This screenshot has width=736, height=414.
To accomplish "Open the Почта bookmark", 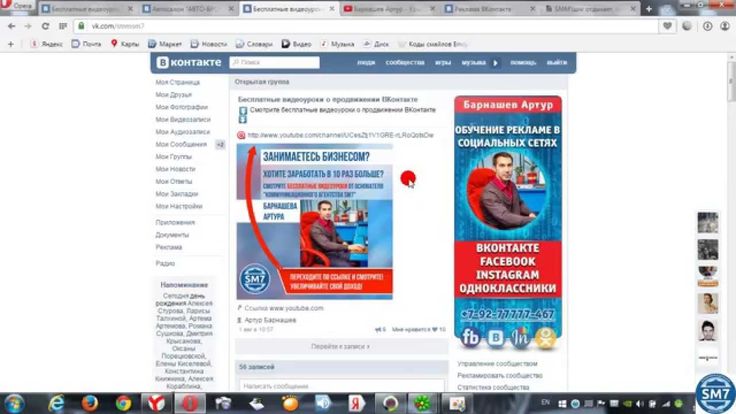I will pos(86,44).
